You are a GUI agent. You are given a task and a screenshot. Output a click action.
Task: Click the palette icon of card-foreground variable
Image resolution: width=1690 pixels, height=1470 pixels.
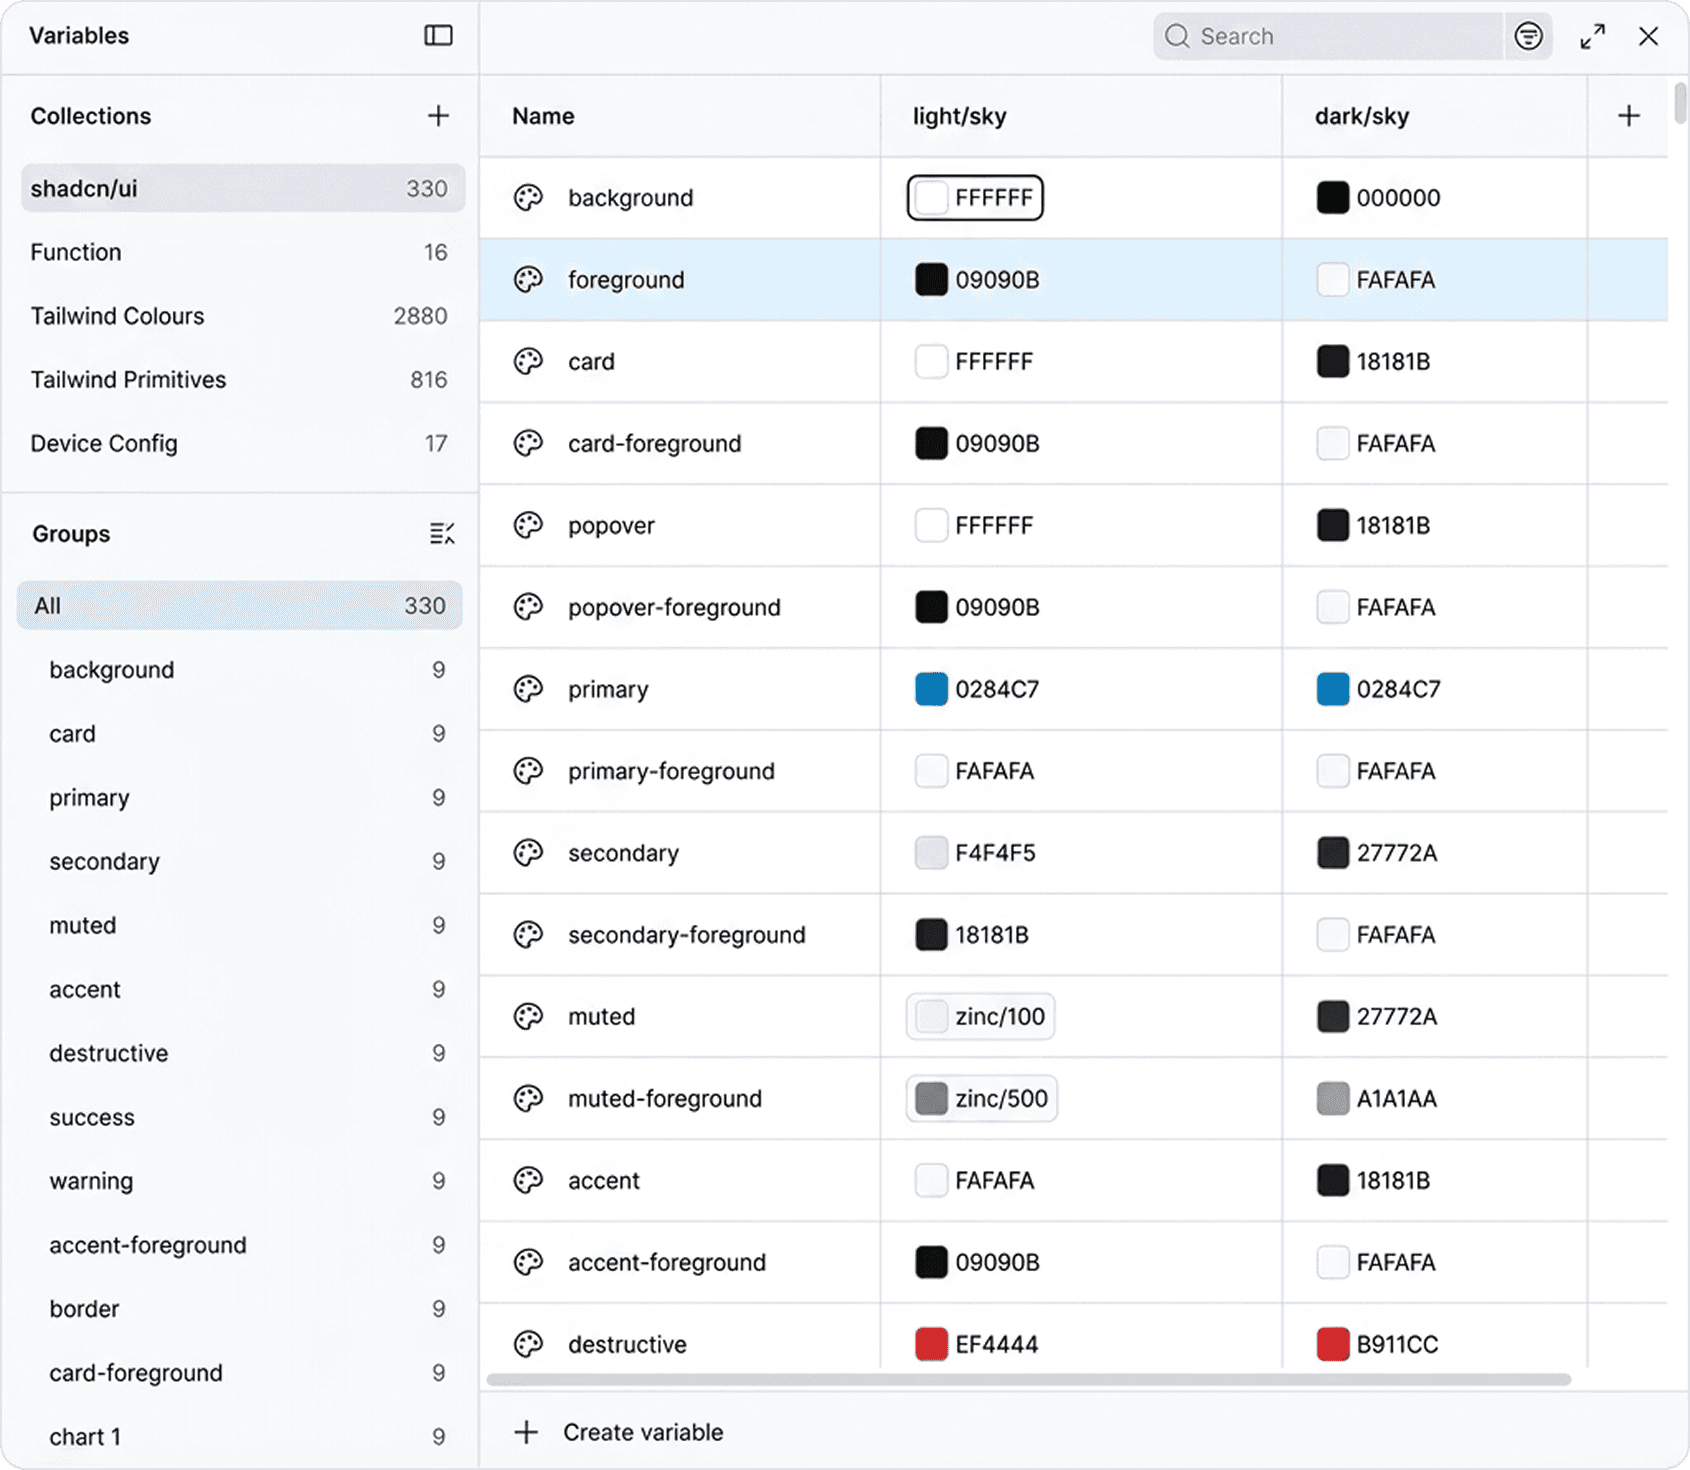(528, 443)
